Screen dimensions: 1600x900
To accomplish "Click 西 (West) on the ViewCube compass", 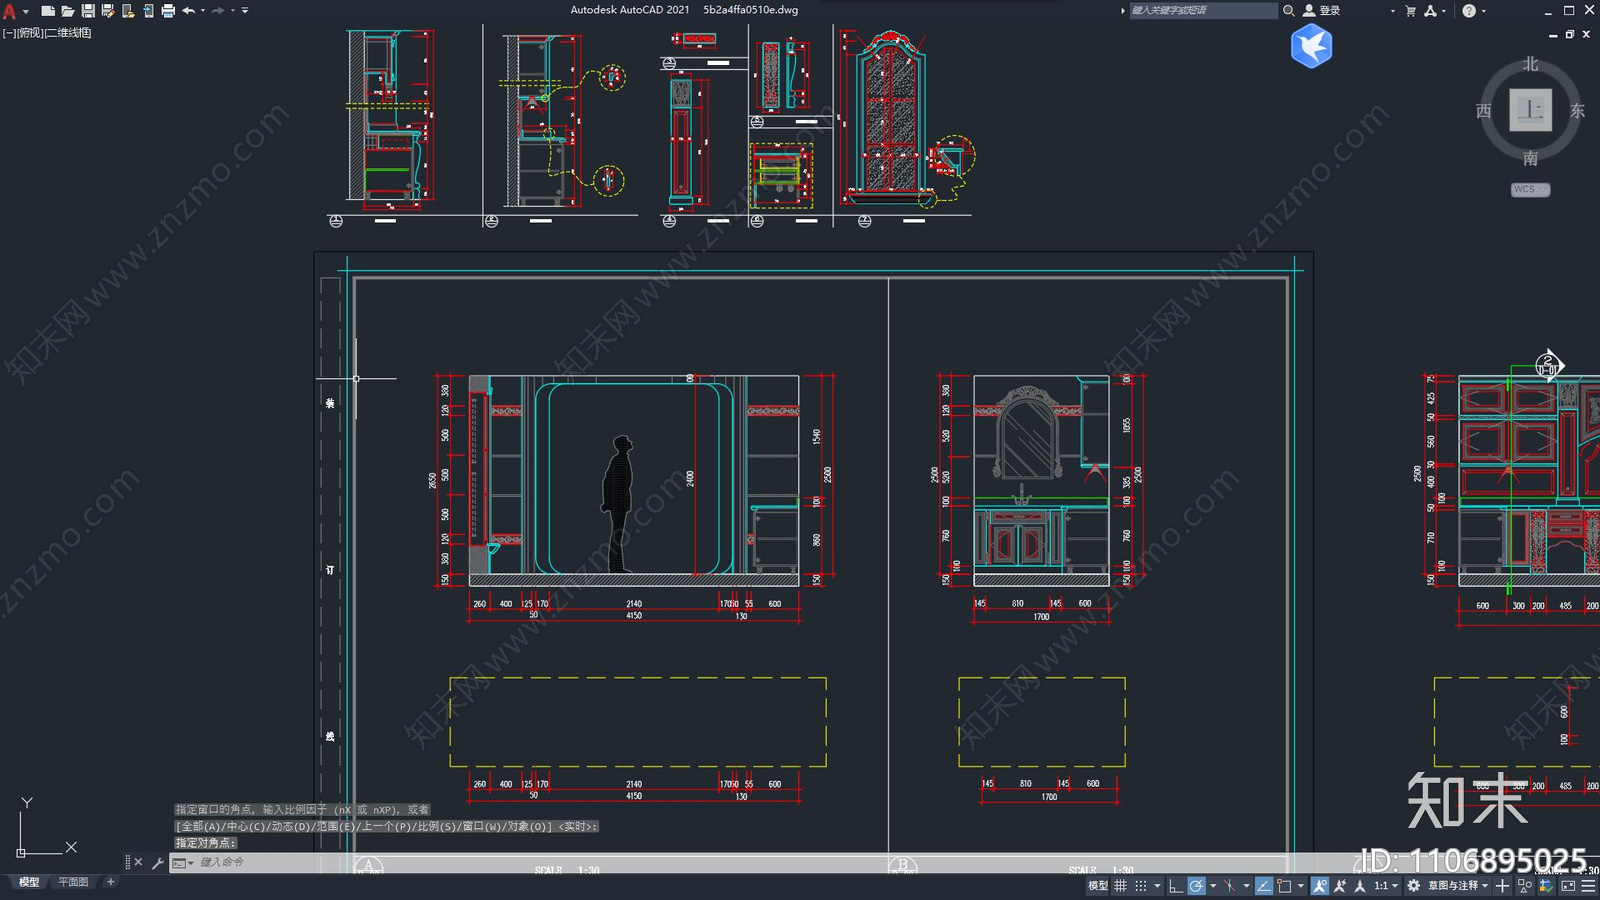I will [1484, 111].
